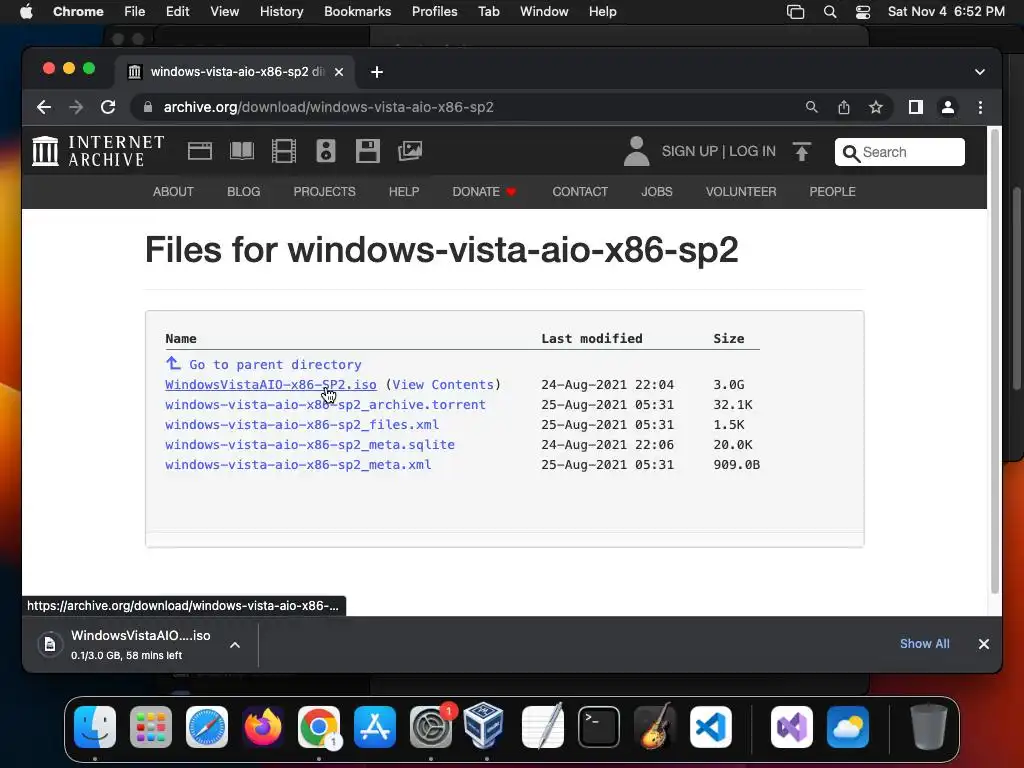Open Terminal from the Dock
Image resolution: width=1024 pixels, height=768 pixels.
point(599,727)
